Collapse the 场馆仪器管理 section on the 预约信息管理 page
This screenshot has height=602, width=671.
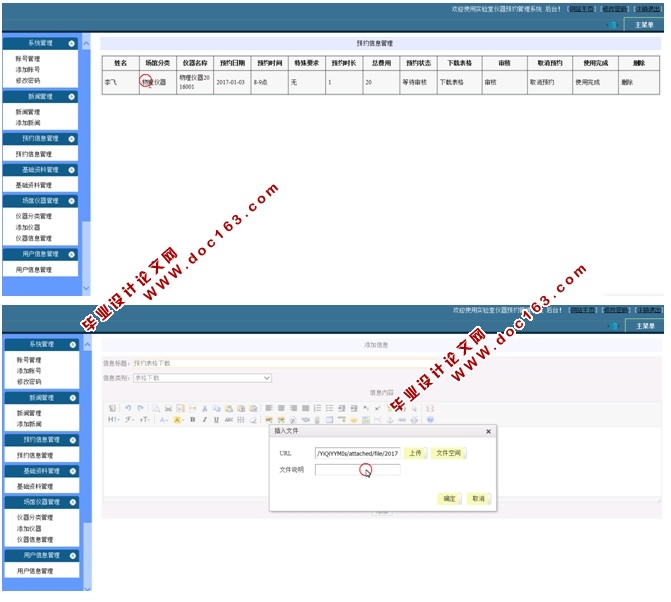[x=71, y=201]
